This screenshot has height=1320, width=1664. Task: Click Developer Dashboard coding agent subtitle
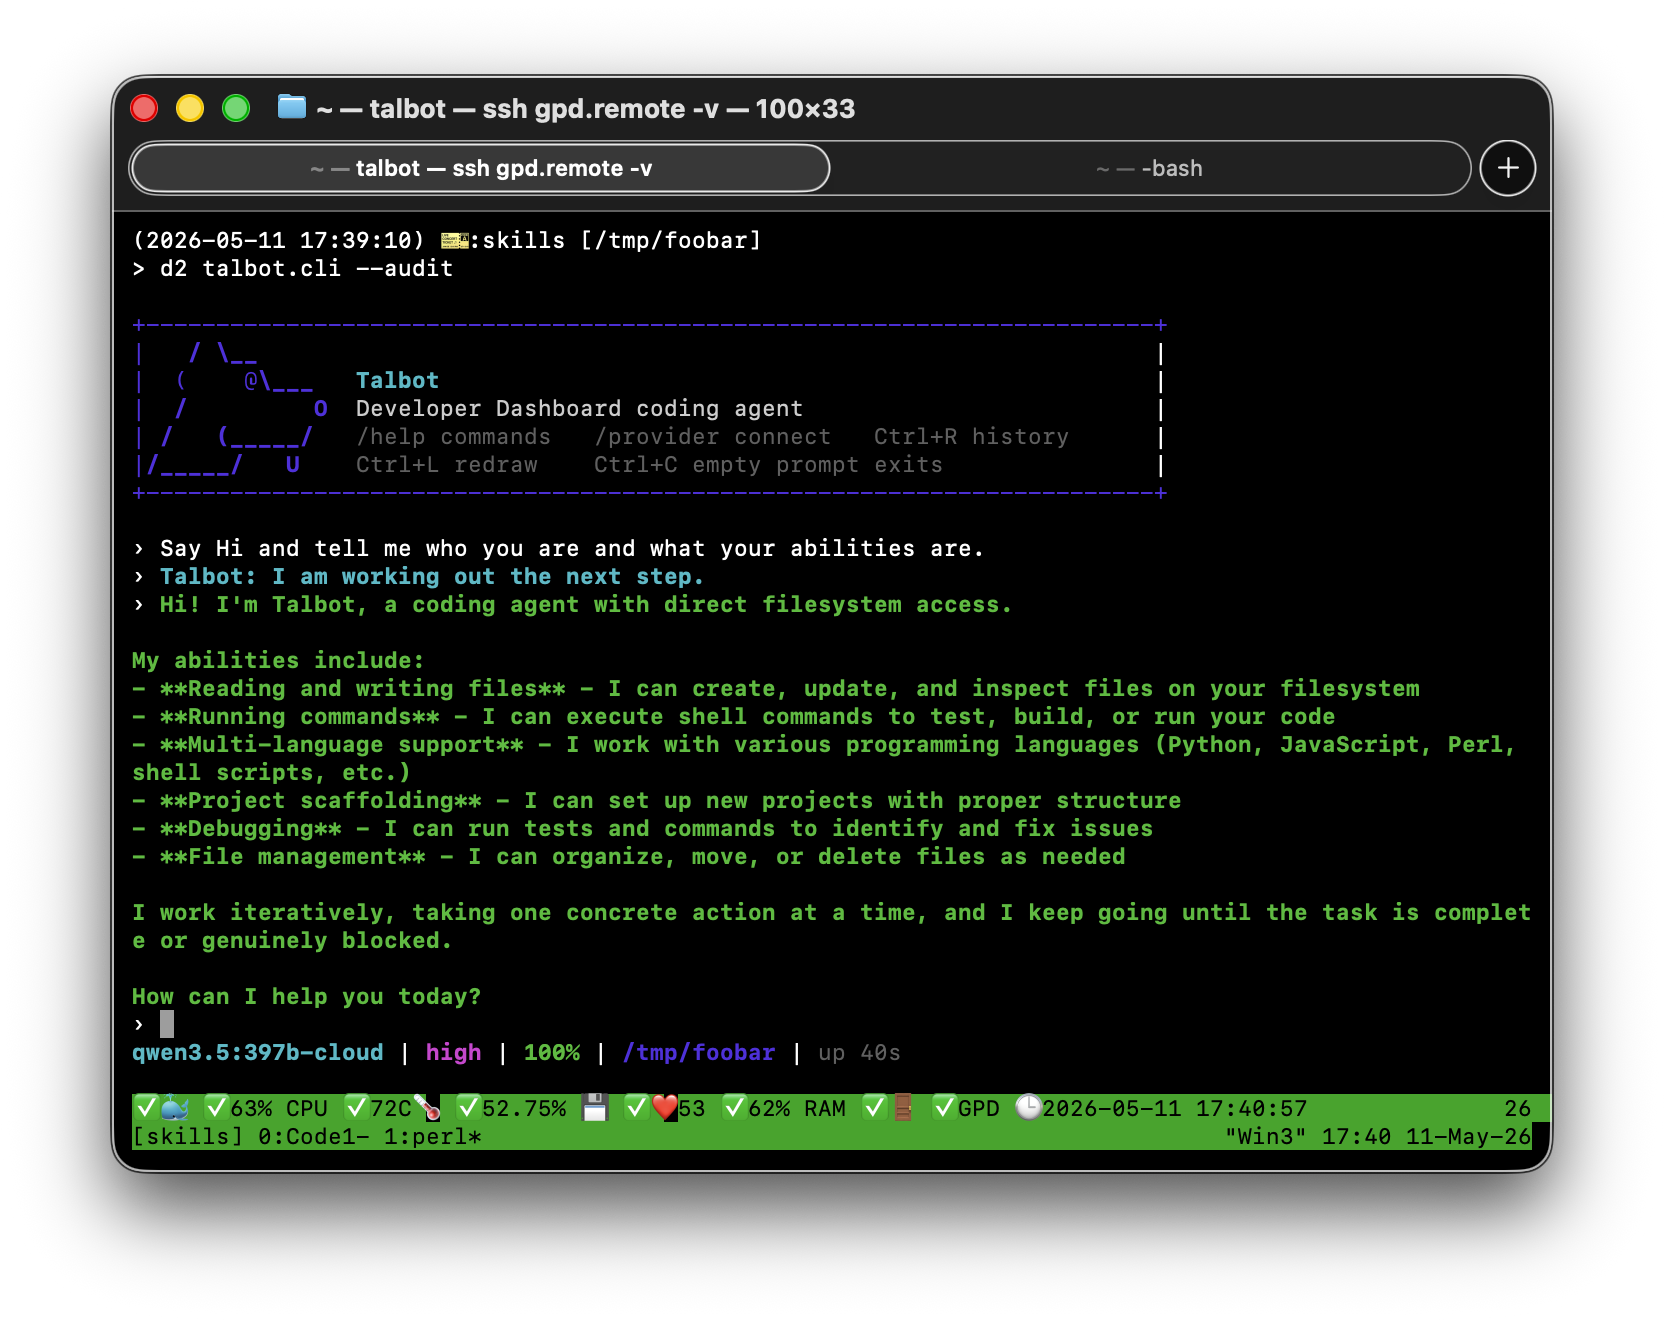(579, 408)
